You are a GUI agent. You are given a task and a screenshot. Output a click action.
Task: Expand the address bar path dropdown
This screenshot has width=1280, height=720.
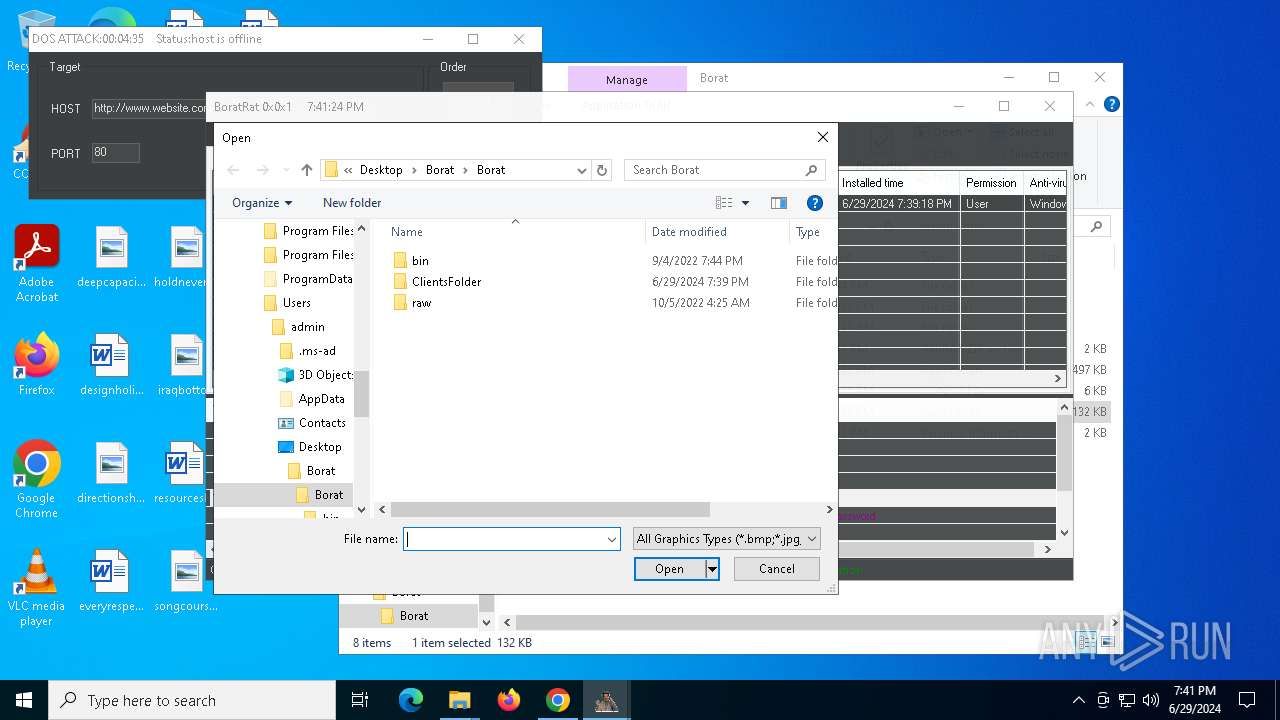(581, 170)
